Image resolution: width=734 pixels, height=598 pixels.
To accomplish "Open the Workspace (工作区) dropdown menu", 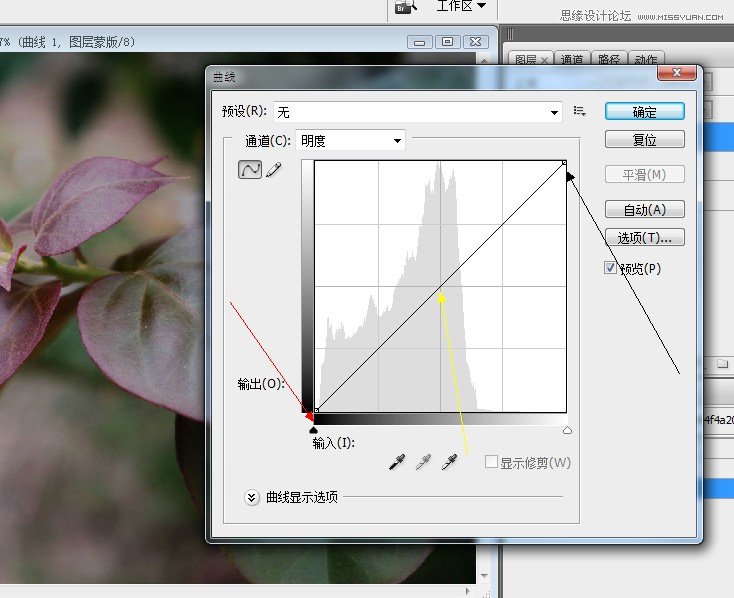I will [461, 7].
